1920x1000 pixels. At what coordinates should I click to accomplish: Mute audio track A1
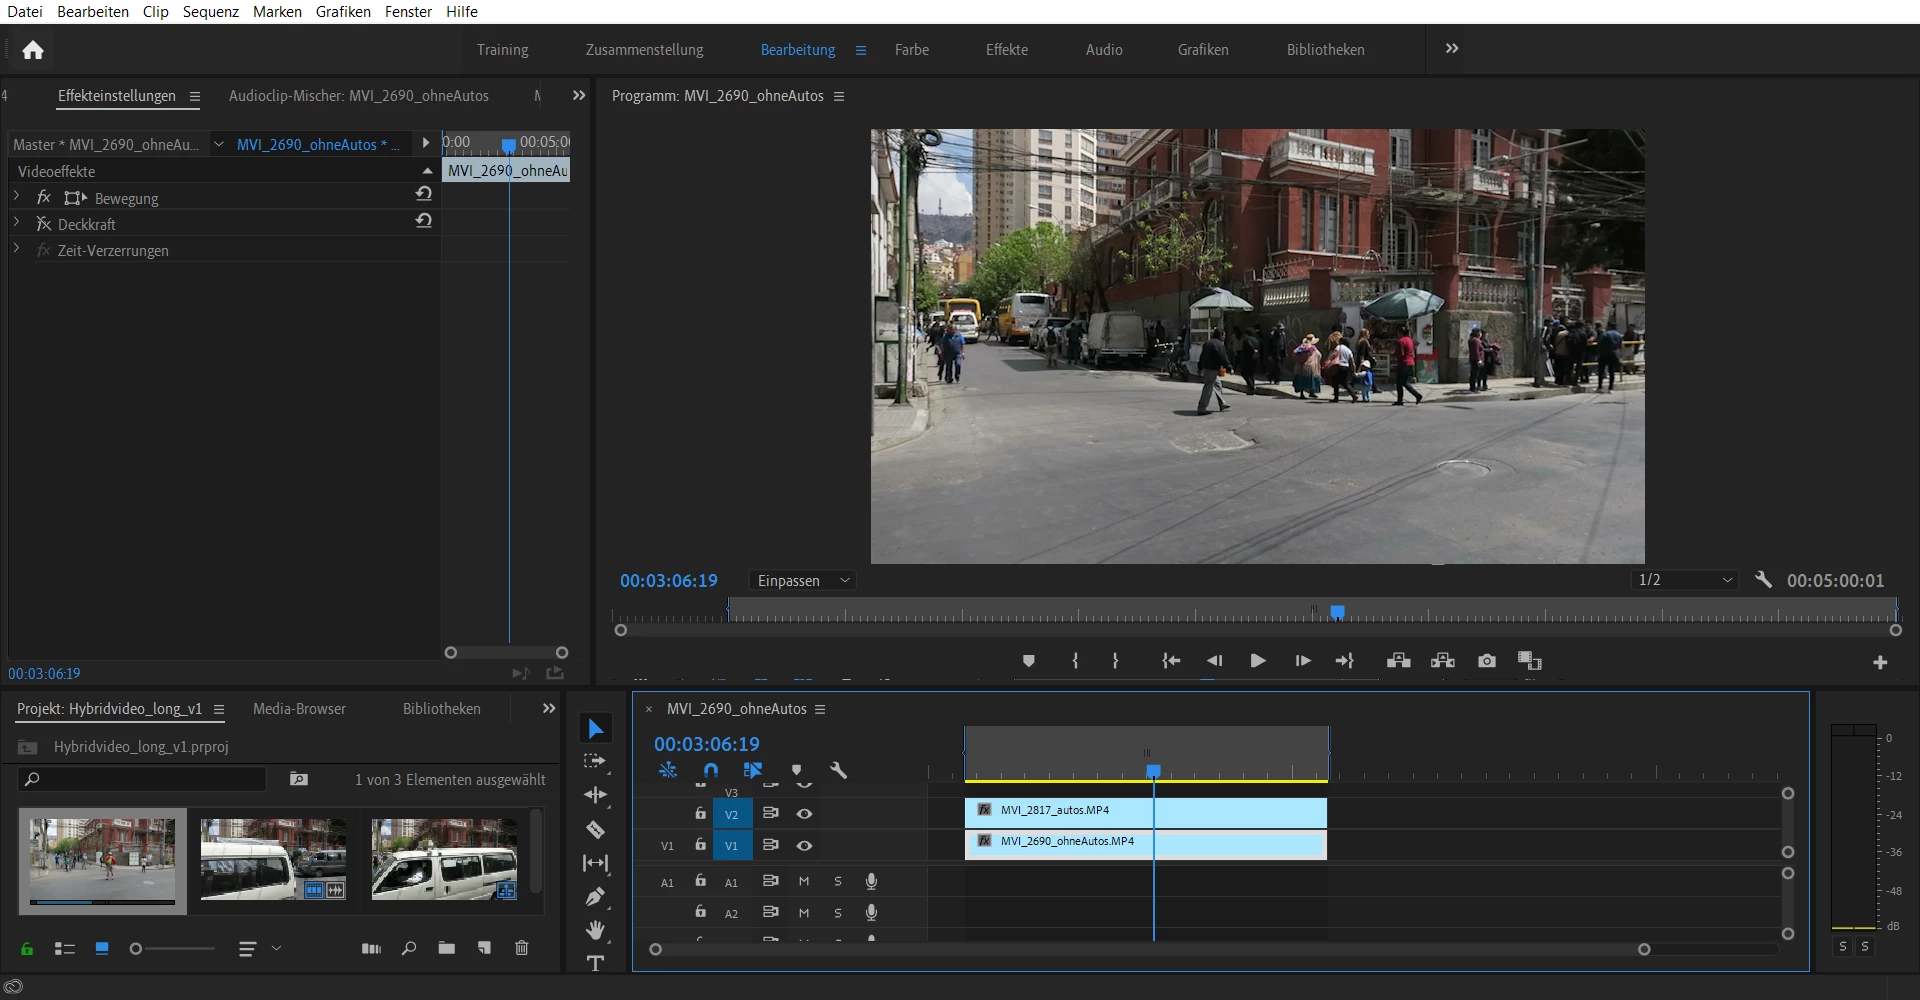804,881
